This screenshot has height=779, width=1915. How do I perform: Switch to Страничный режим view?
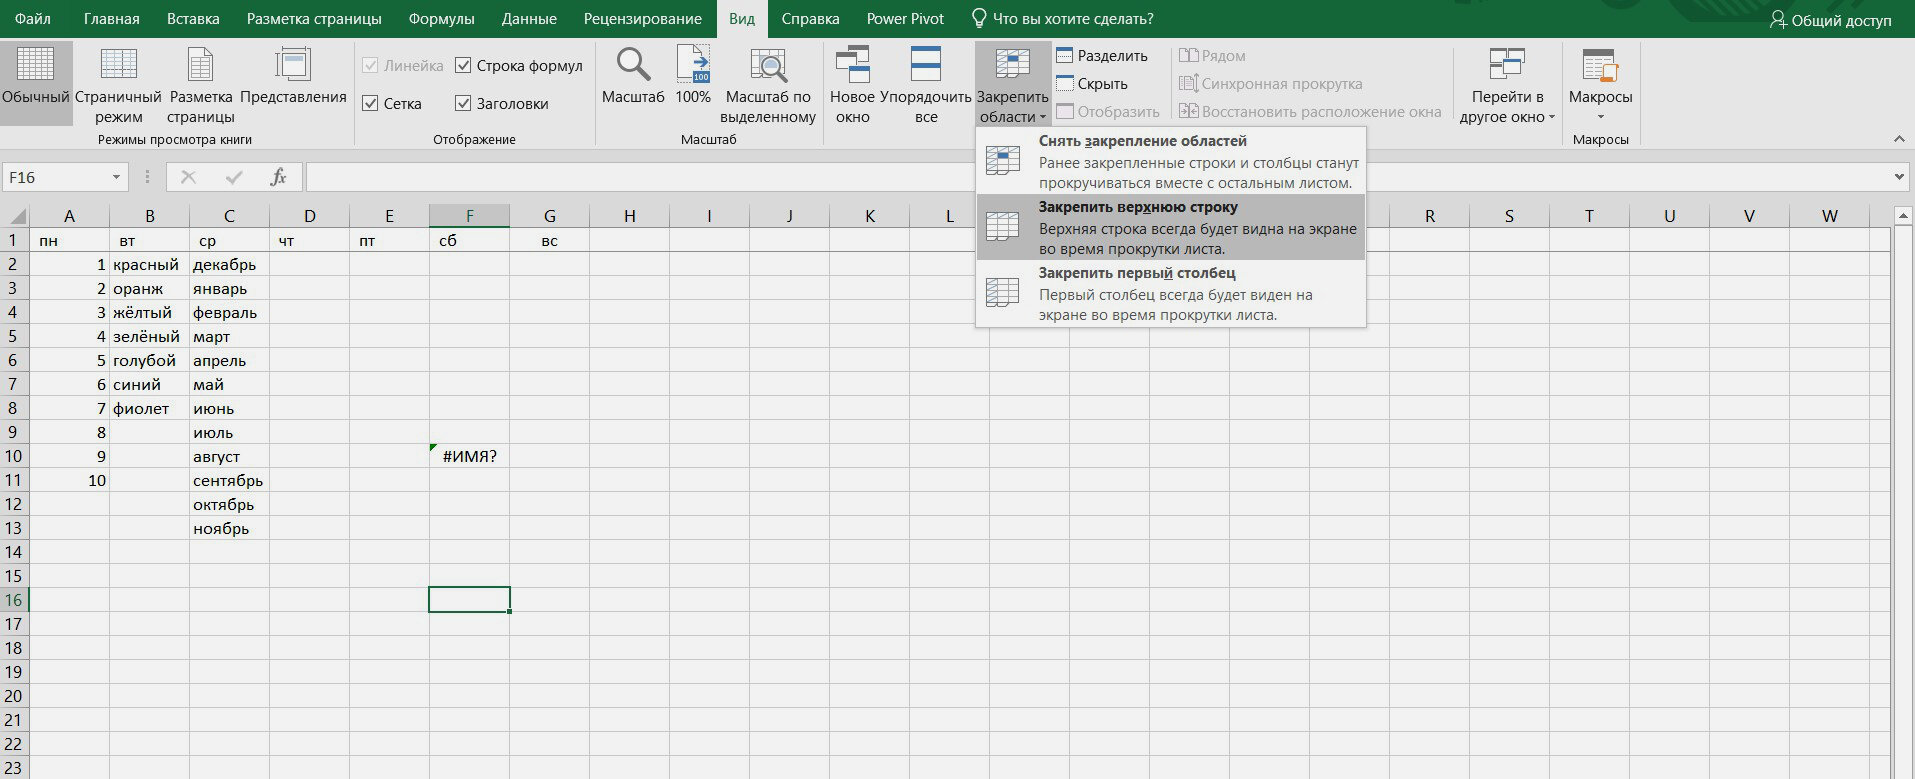[118, 66]
